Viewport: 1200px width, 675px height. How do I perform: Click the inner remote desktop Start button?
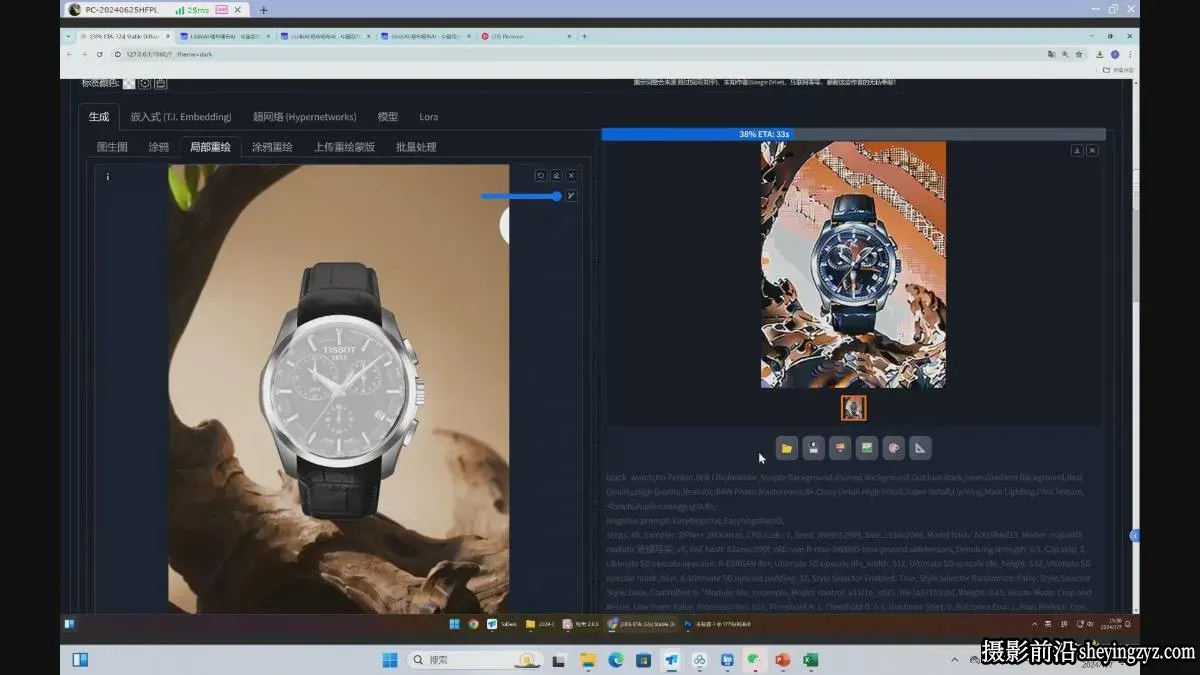tap(454, 624)
